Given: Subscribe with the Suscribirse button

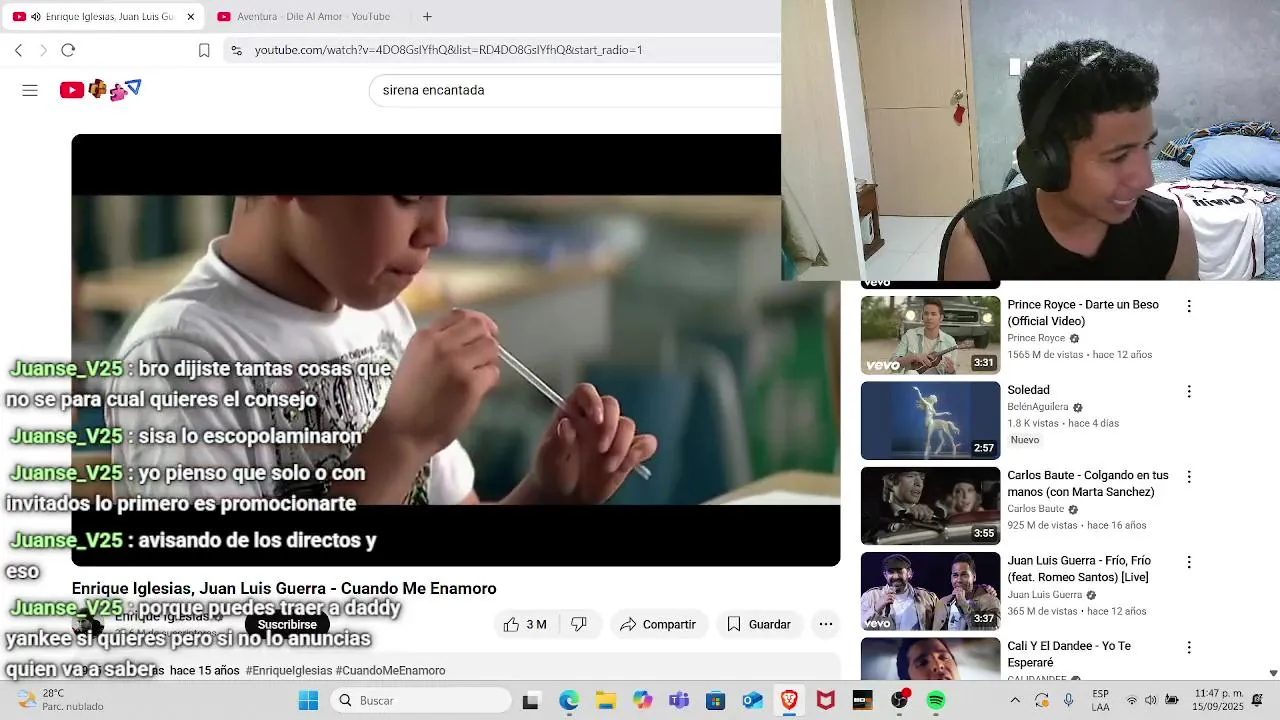Looking at the screenshot, I should pos(287,624).
